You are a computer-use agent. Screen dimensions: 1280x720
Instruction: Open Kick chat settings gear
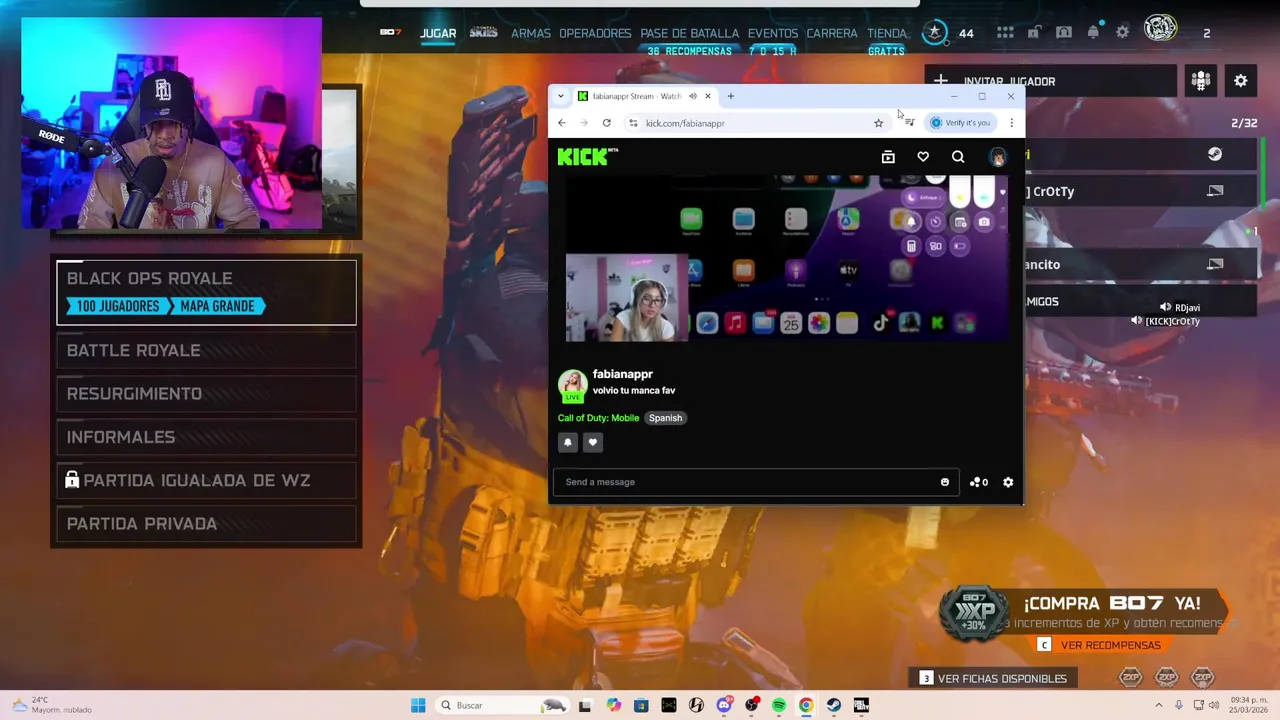[x=1008, y=482]
